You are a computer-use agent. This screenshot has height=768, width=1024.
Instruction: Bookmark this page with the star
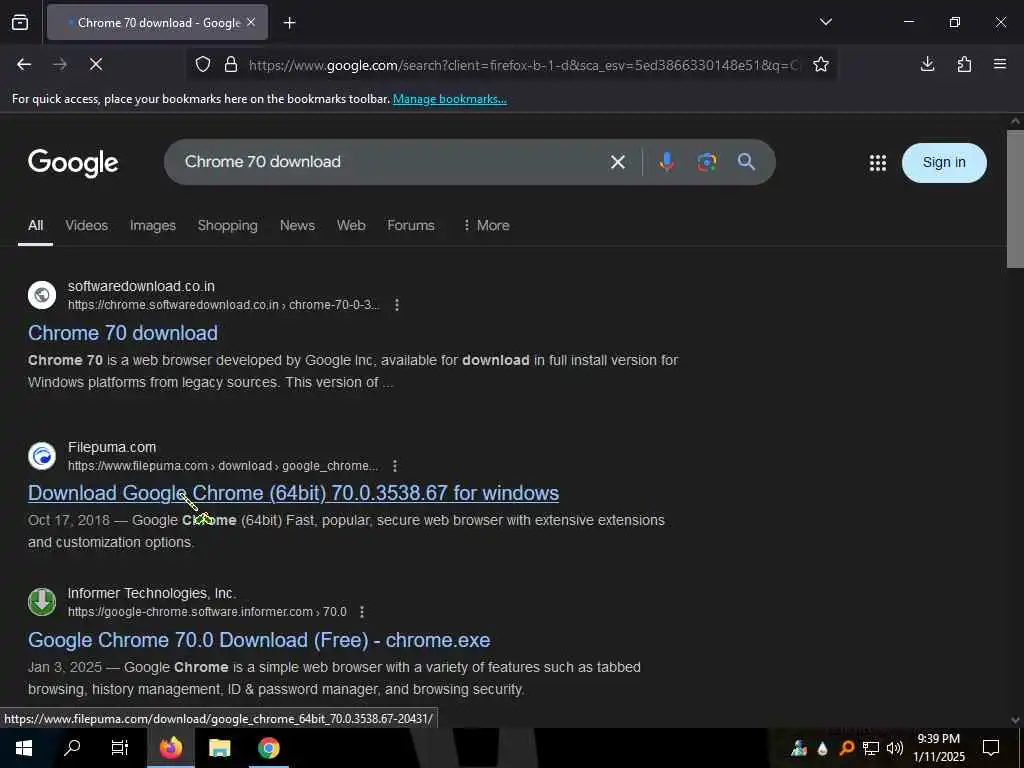tap(821, 65)
